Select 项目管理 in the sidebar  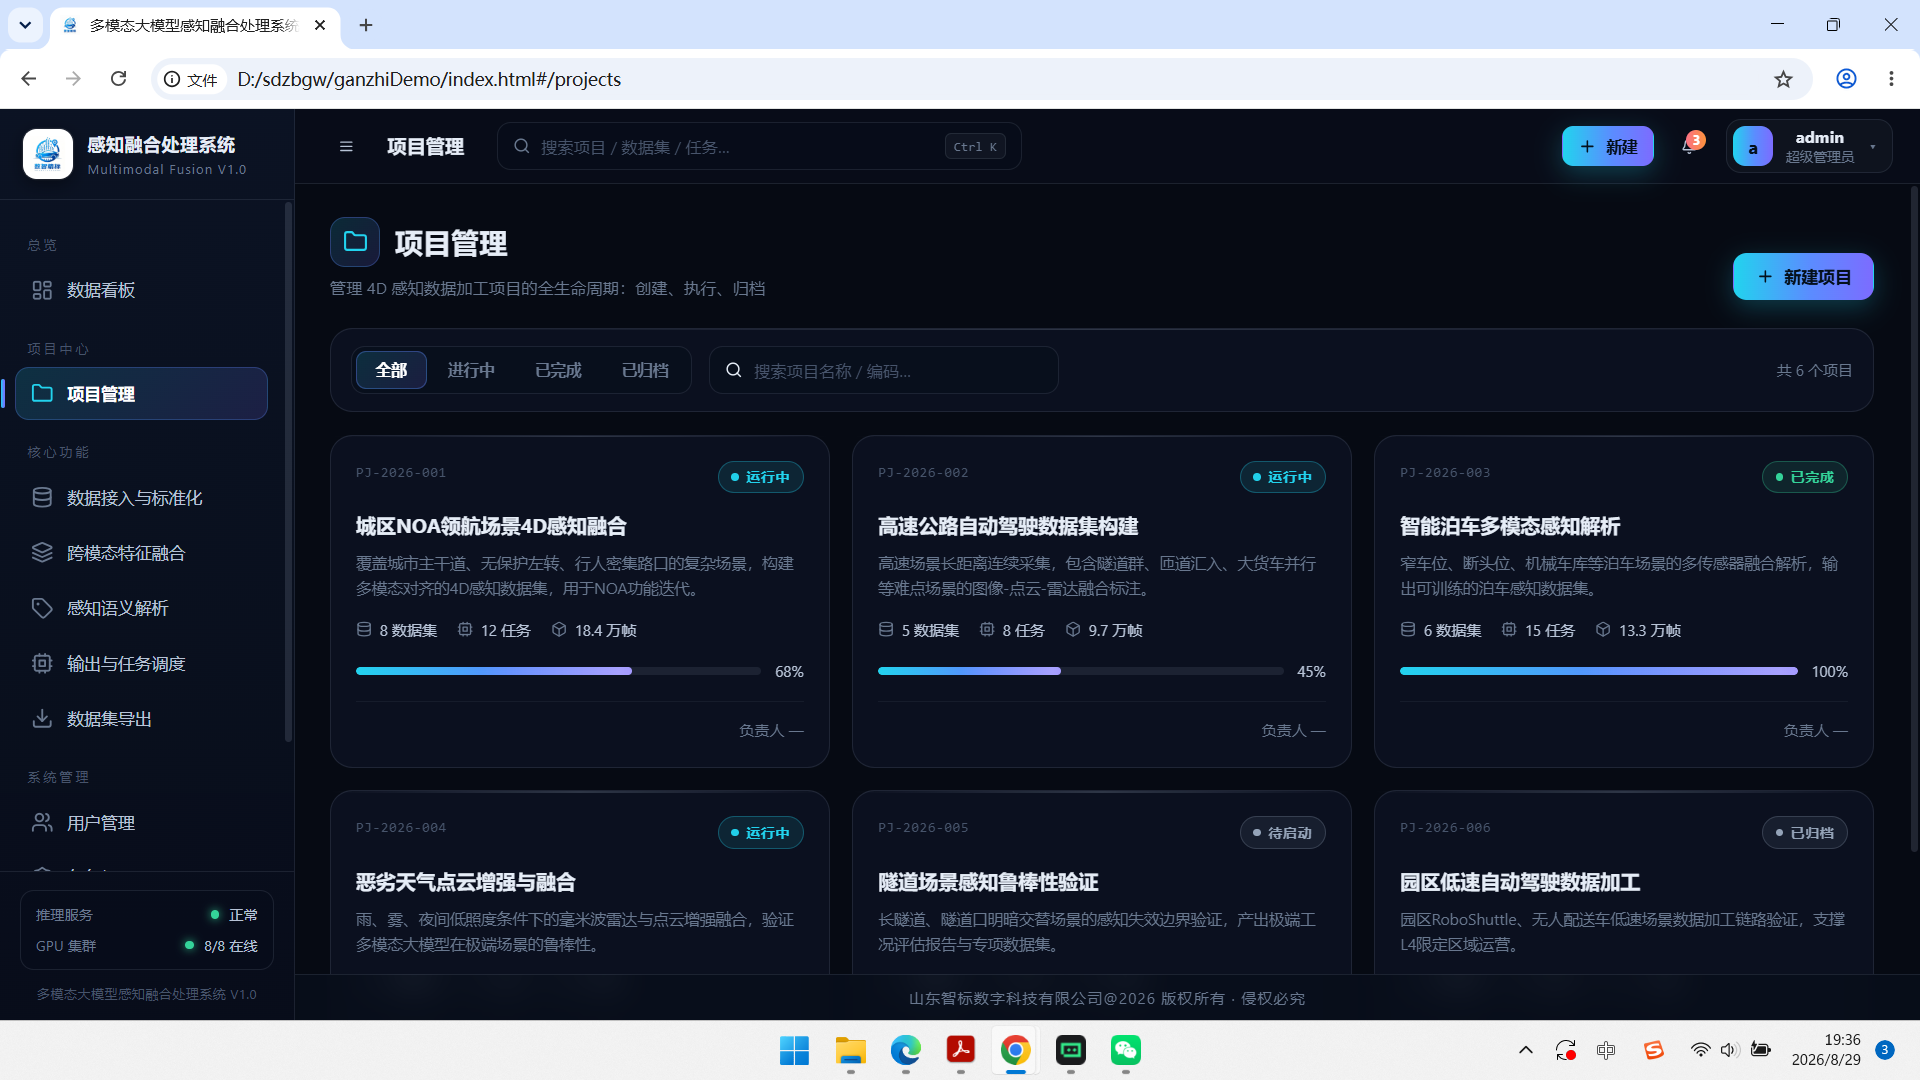141,394
